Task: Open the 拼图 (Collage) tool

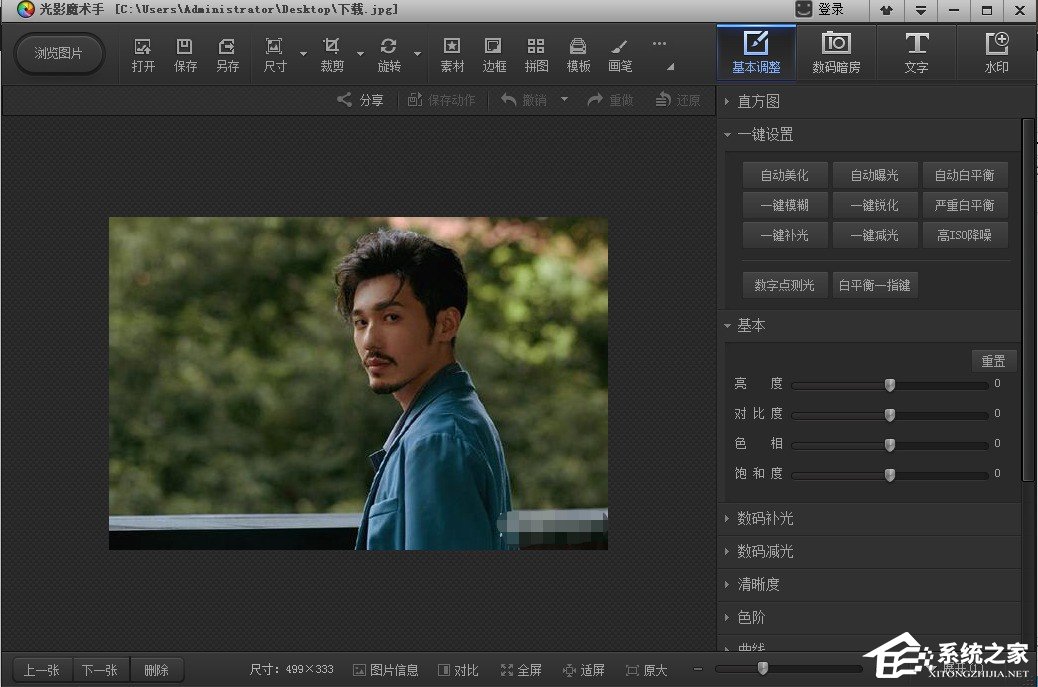Action: [x=536, y=54]
